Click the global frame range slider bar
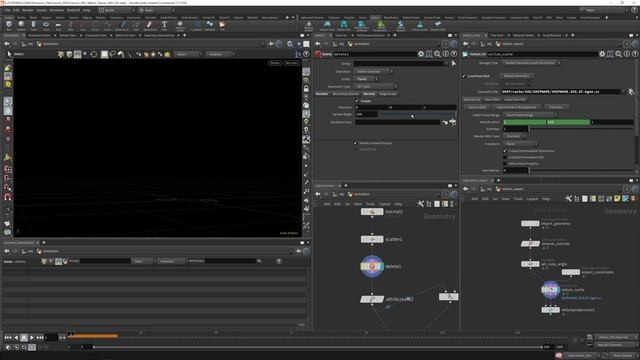640x360 pixels. point(317,347)
